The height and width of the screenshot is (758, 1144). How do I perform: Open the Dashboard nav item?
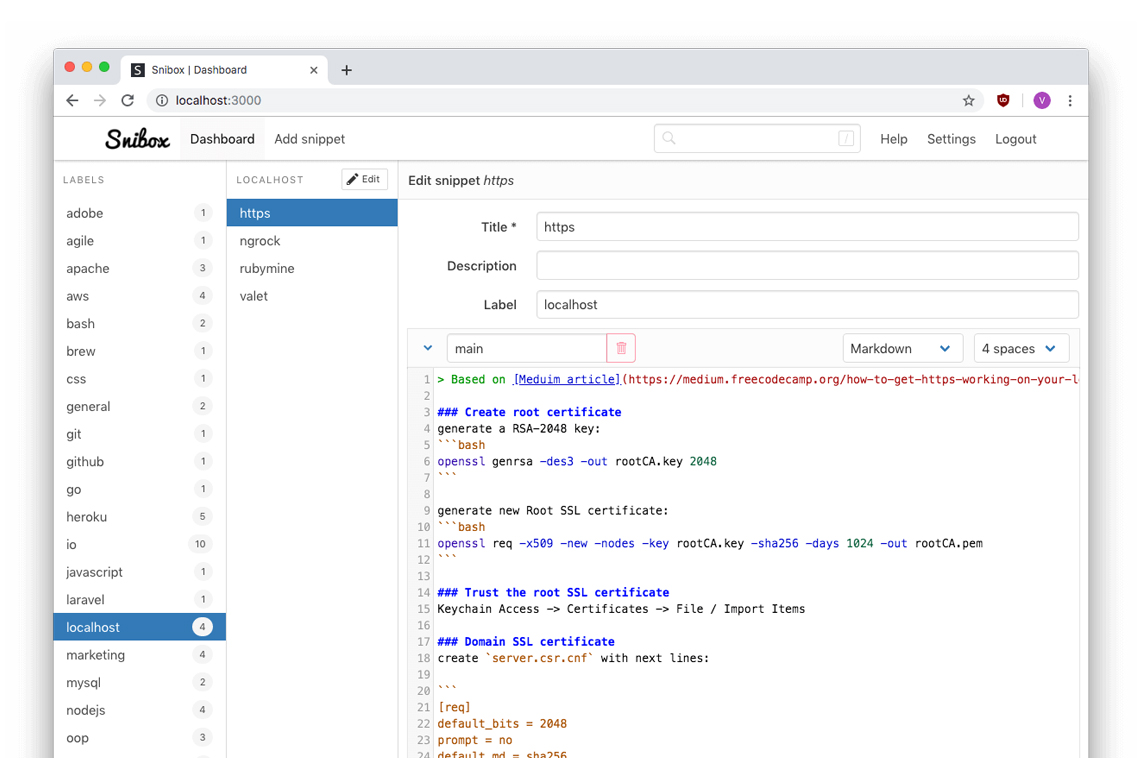223,139
